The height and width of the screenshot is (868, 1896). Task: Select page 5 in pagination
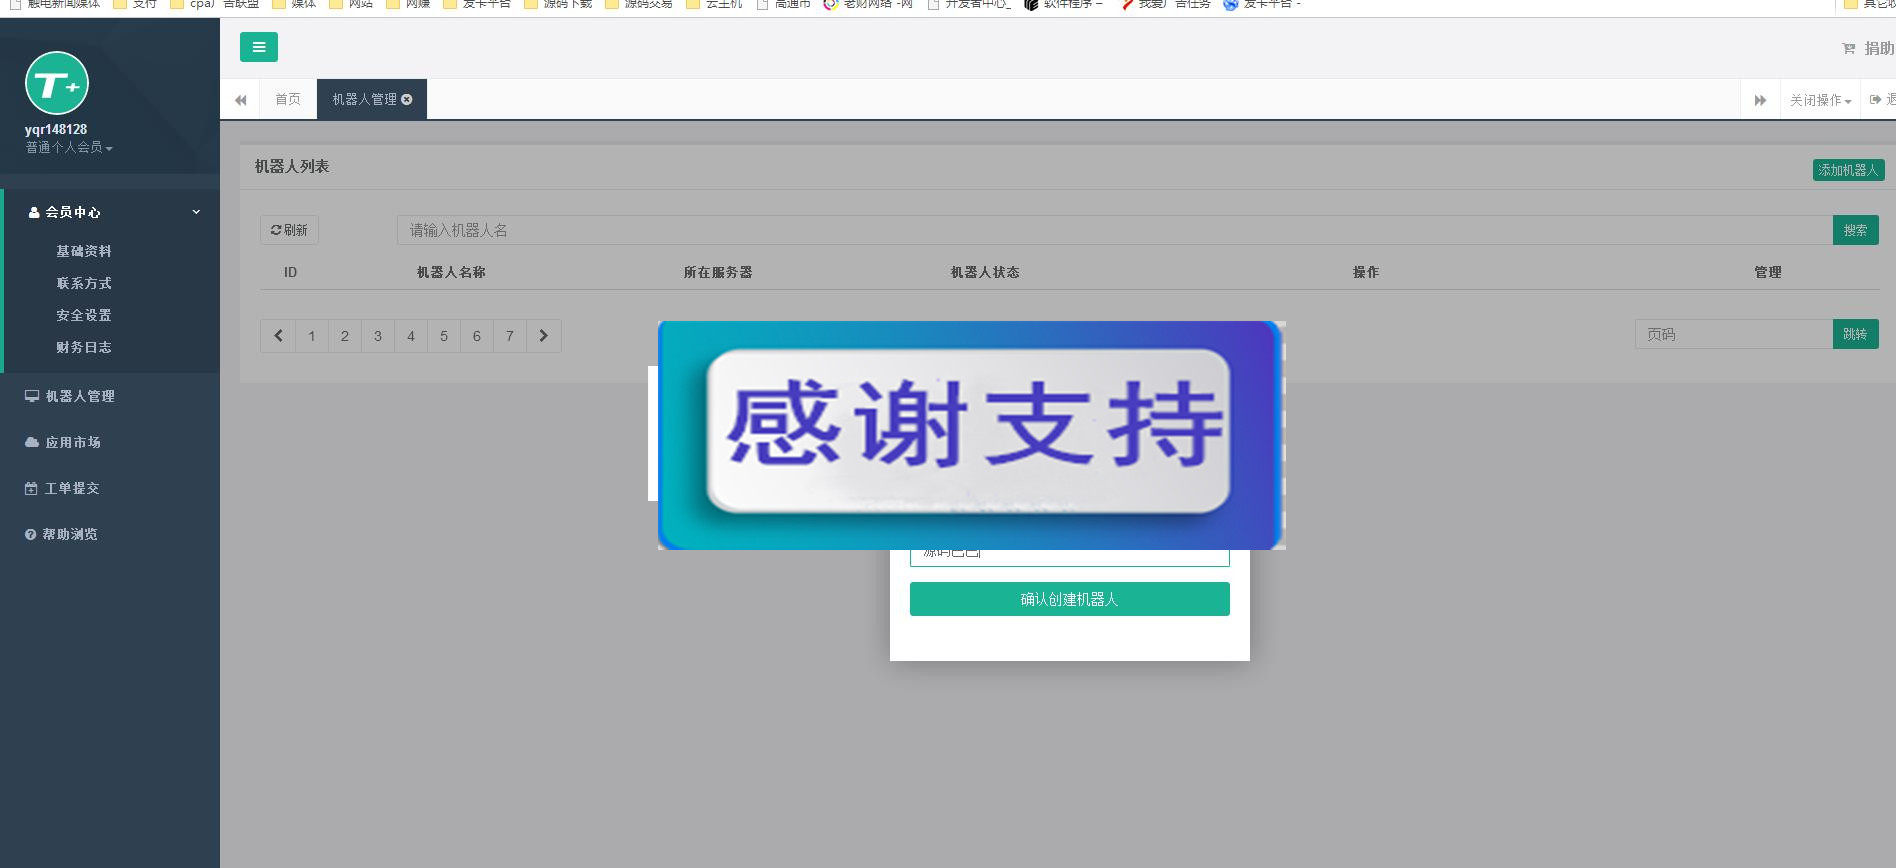tap(444, 336)
